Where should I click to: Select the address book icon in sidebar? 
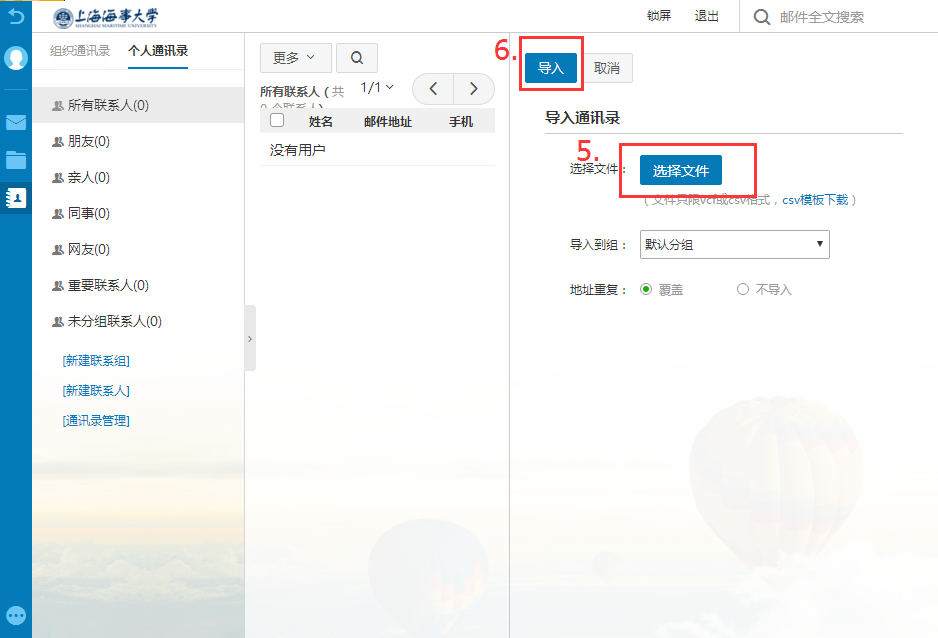(16, 198)
